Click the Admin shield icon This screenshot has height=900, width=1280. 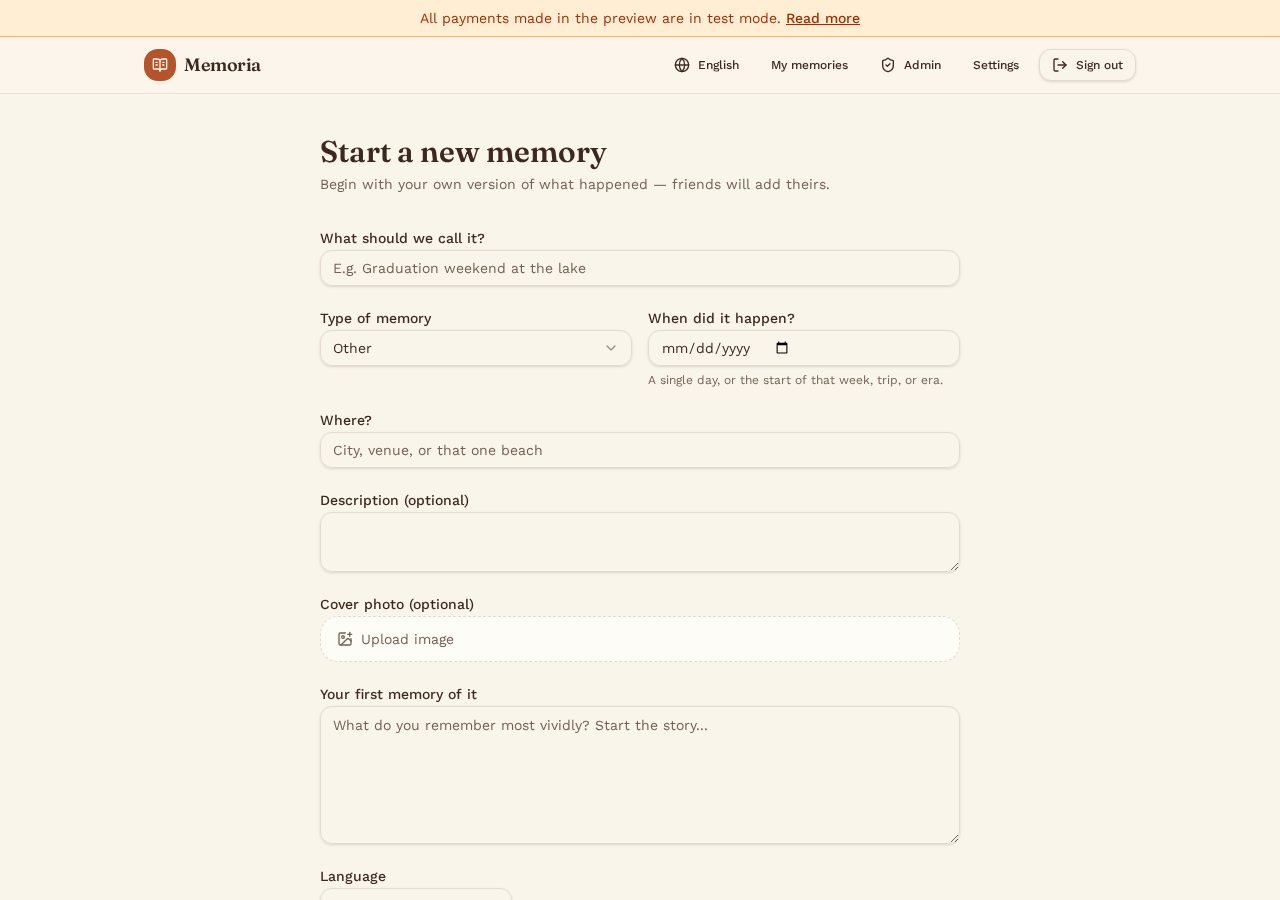tap(888, 65)
